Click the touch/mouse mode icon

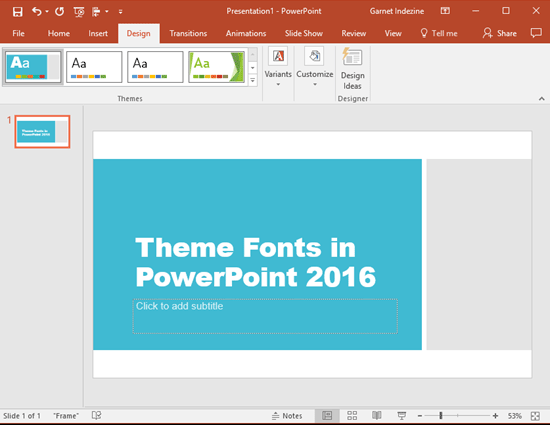(96, 12)
